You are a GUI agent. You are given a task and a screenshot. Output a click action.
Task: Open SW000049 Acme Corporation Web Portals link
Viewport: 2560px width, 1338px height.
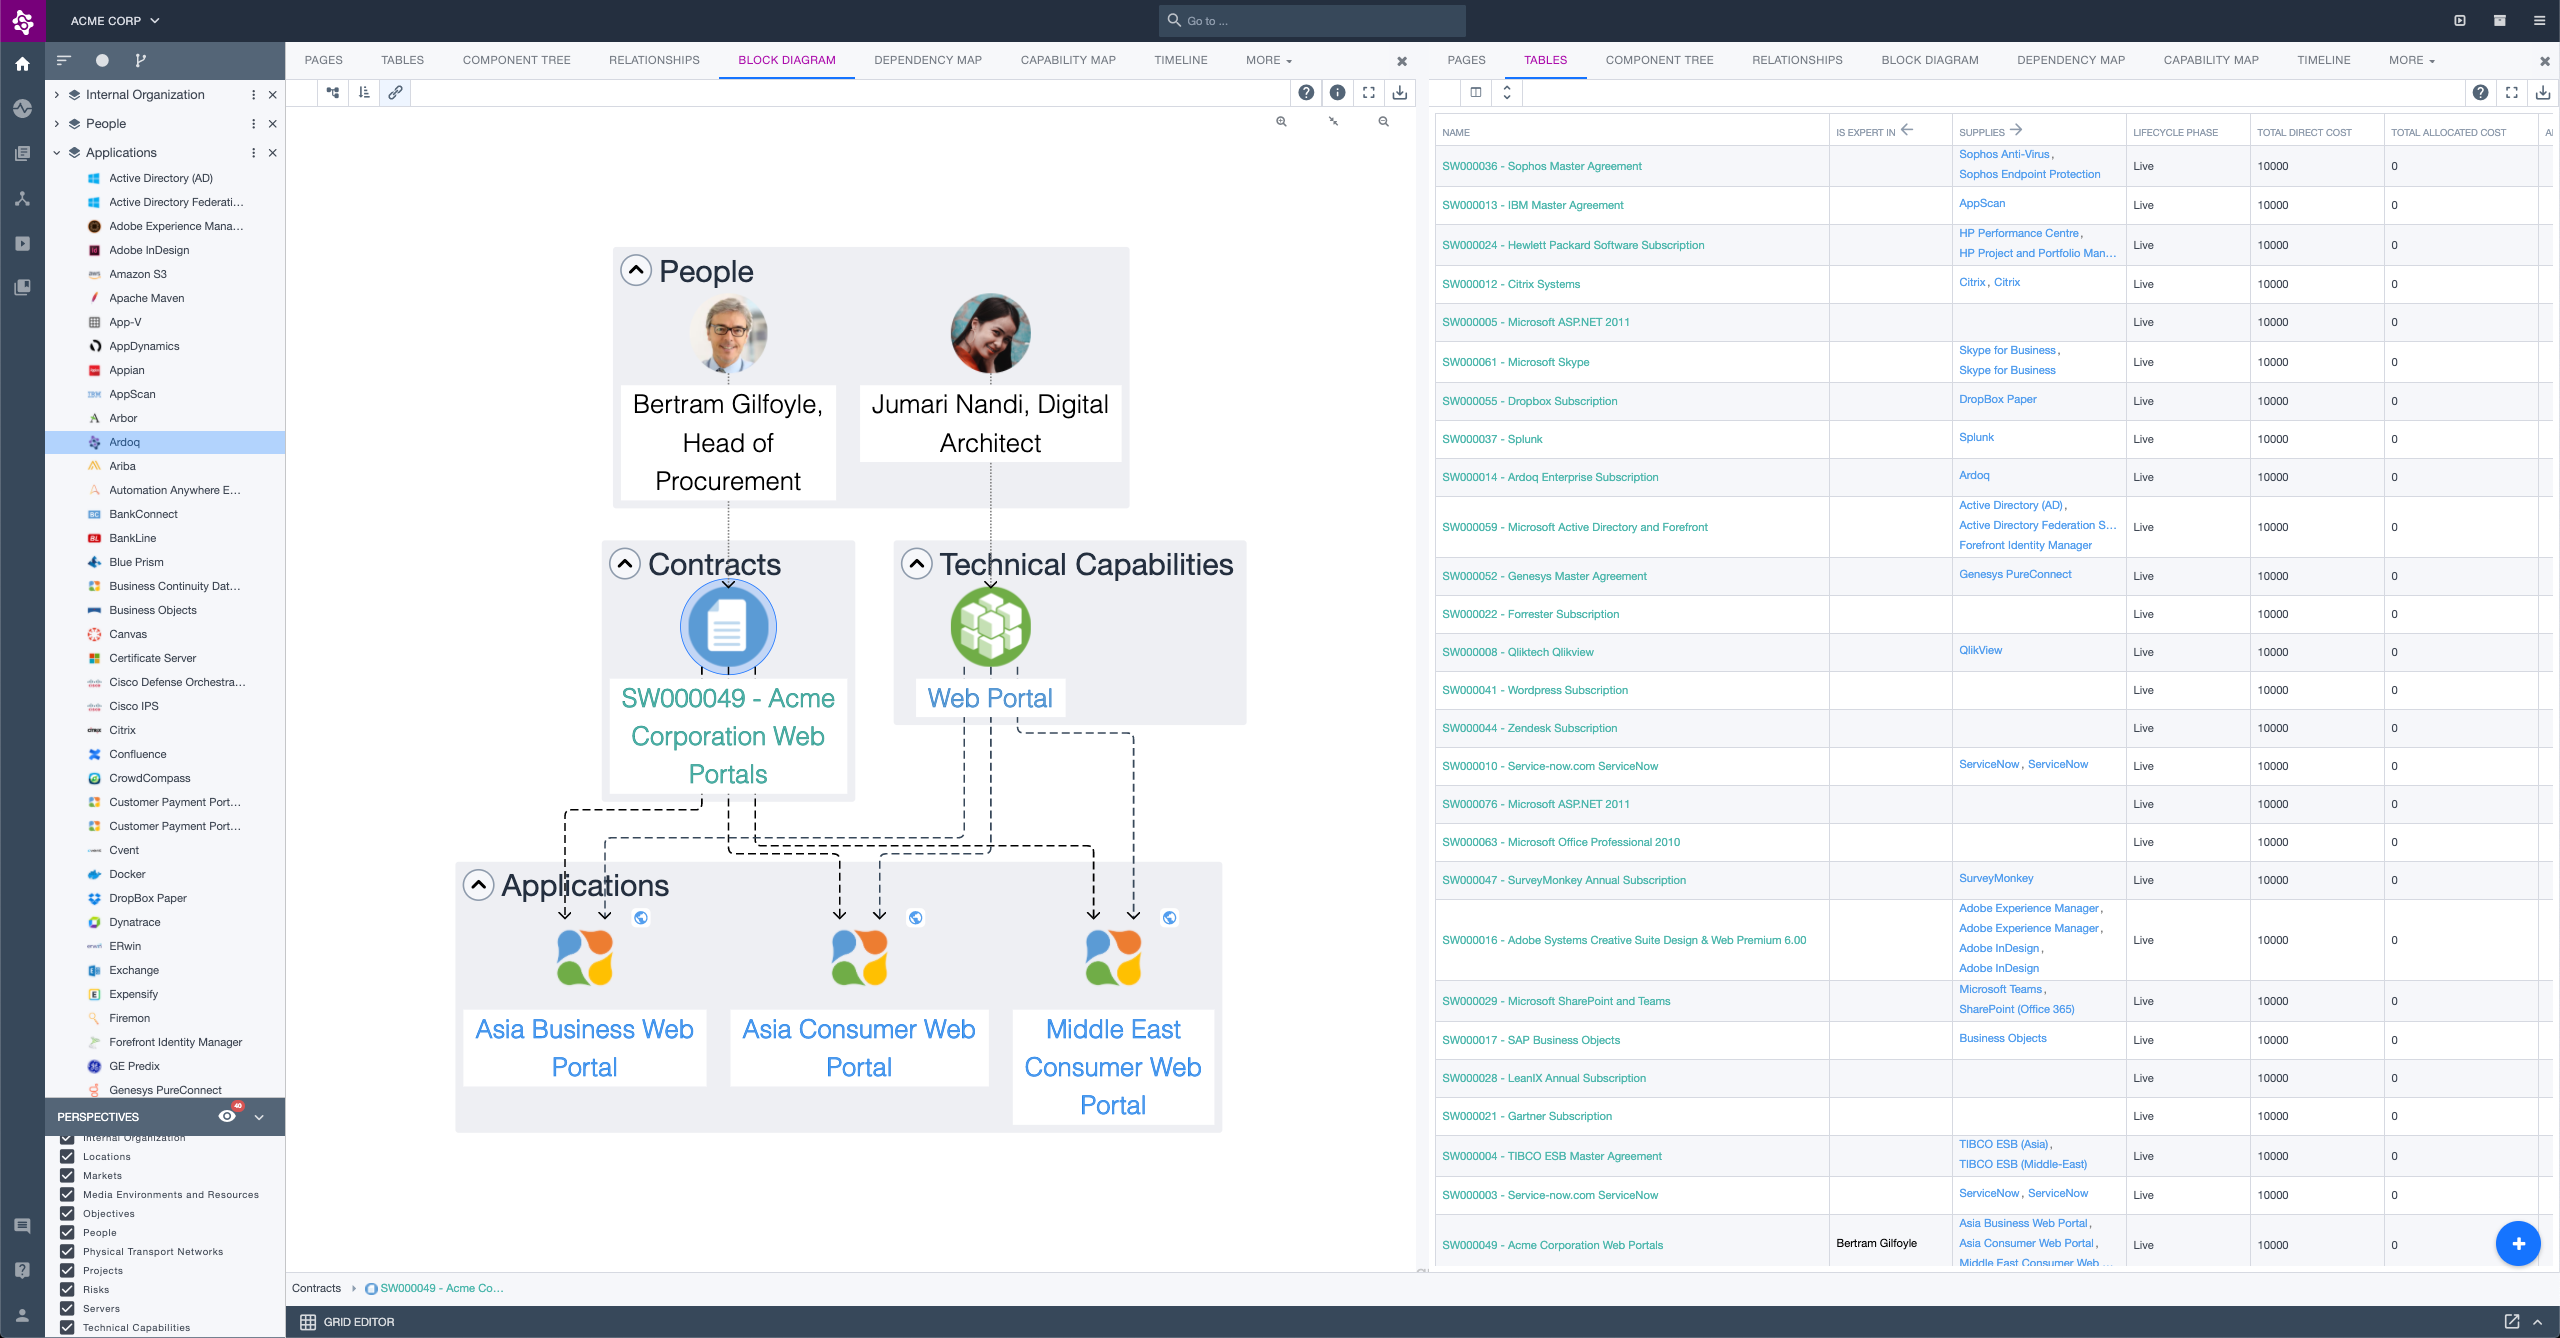(x=1553, y=1243)
